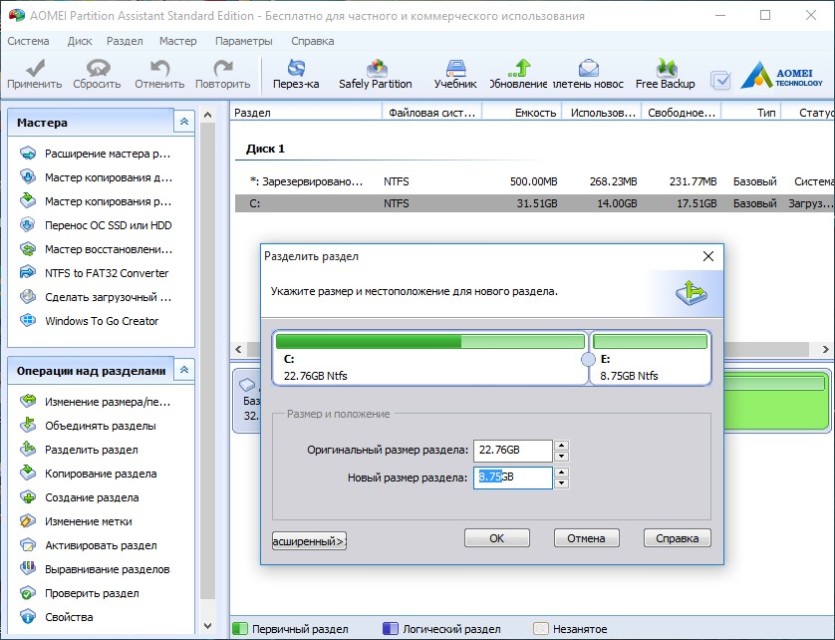The image size is (835, 640).
Task: Click Отмена in the split dialog
Action: click(x=586, y=538)
